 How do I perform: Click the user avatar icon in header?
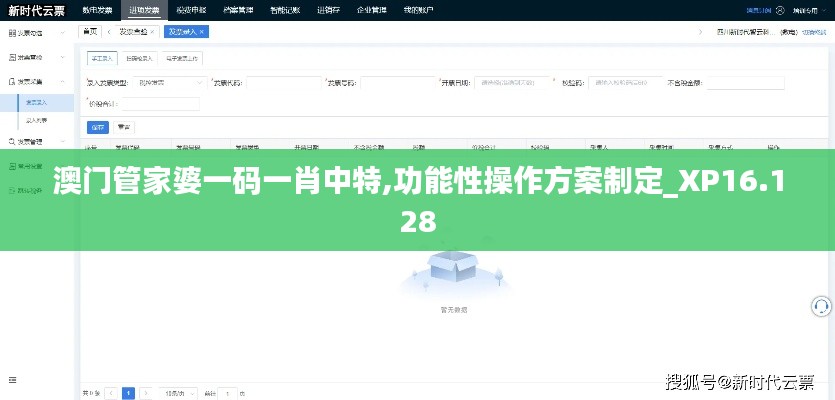click(780, 10)
